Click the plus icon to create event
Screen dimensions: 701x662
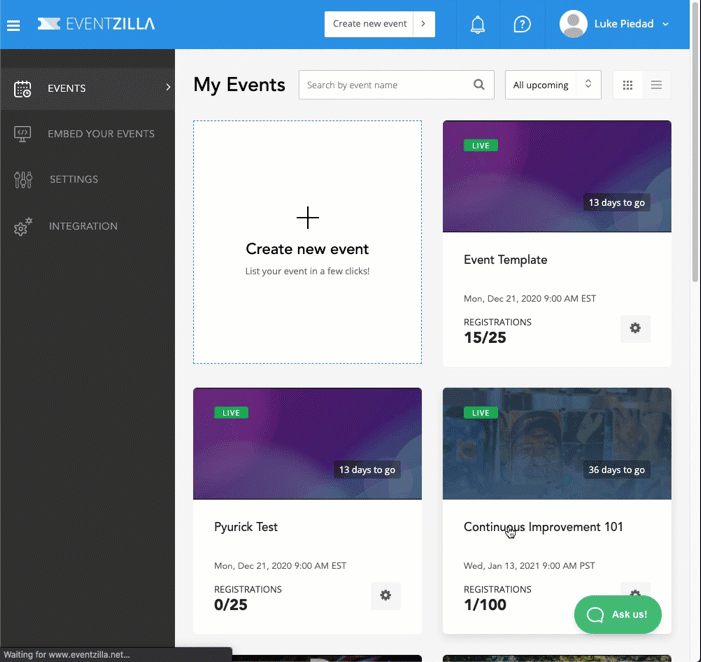[x=308, y=218]
